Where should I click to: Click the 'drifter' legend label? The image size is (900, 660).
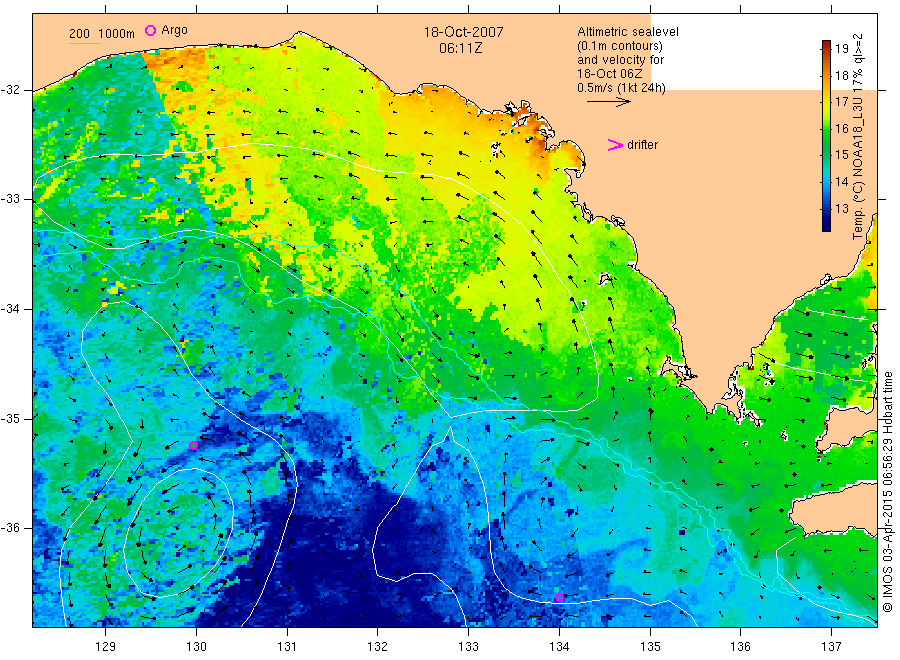click(x=642, y=145)
